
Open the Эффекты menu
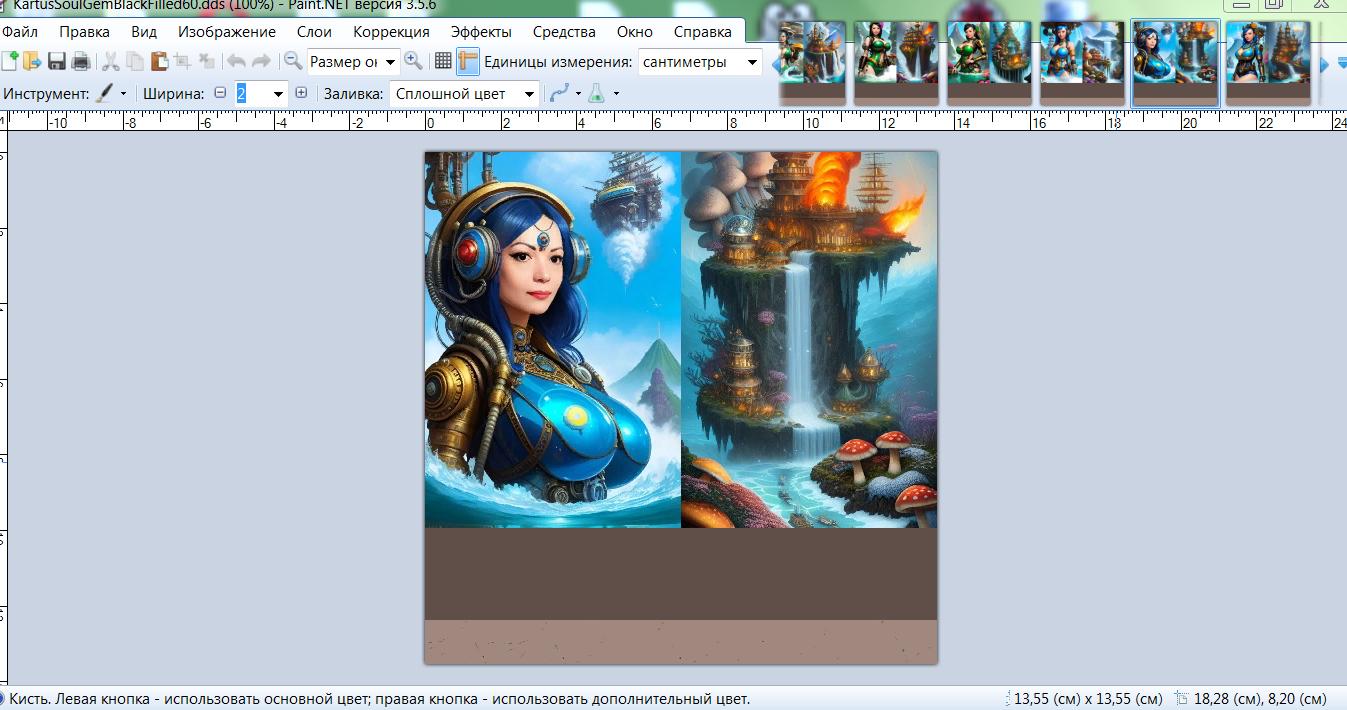point(480,32)
